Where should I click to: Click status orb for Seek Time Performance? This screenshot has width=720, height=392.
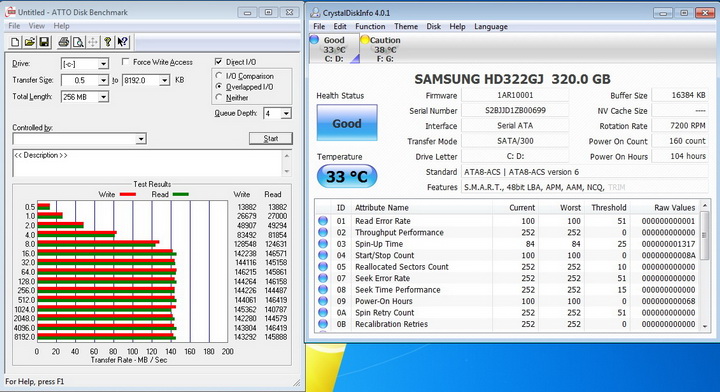323,290
